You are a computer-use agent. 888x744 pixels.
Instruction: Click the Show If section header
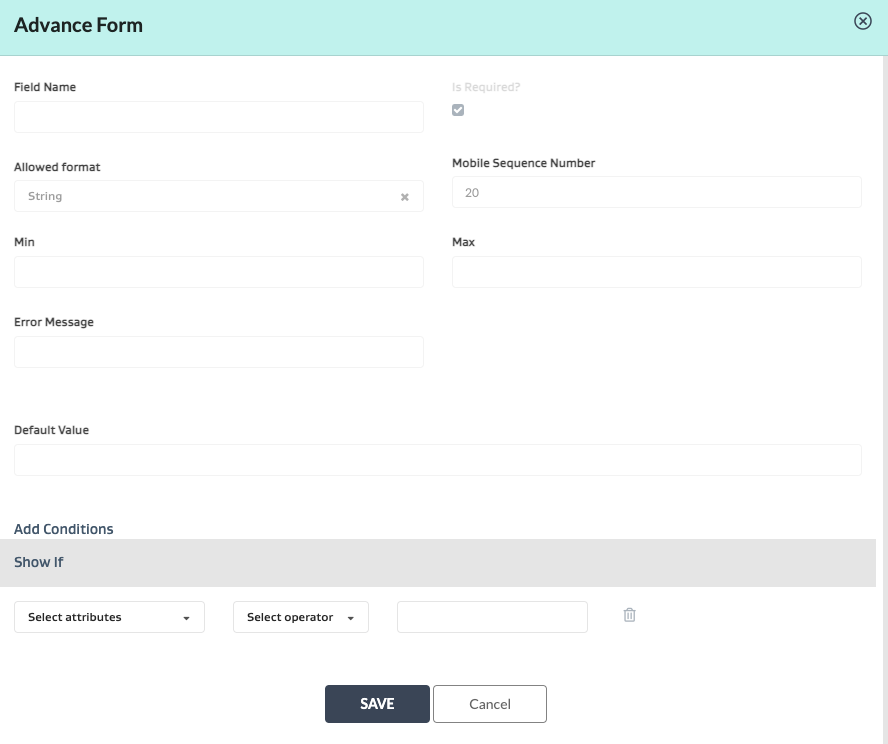tap(39, 562)
